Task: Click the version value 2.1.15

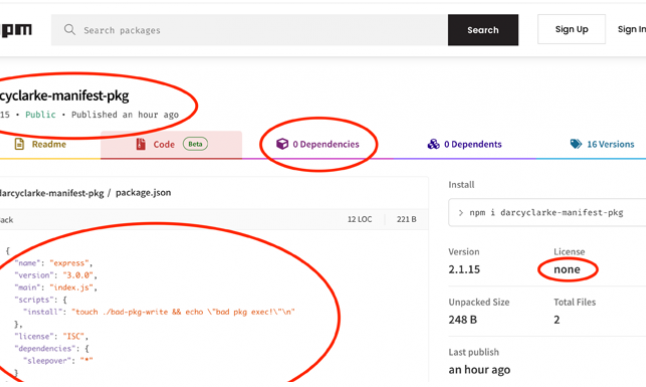Action: click(x=464, y=270)
